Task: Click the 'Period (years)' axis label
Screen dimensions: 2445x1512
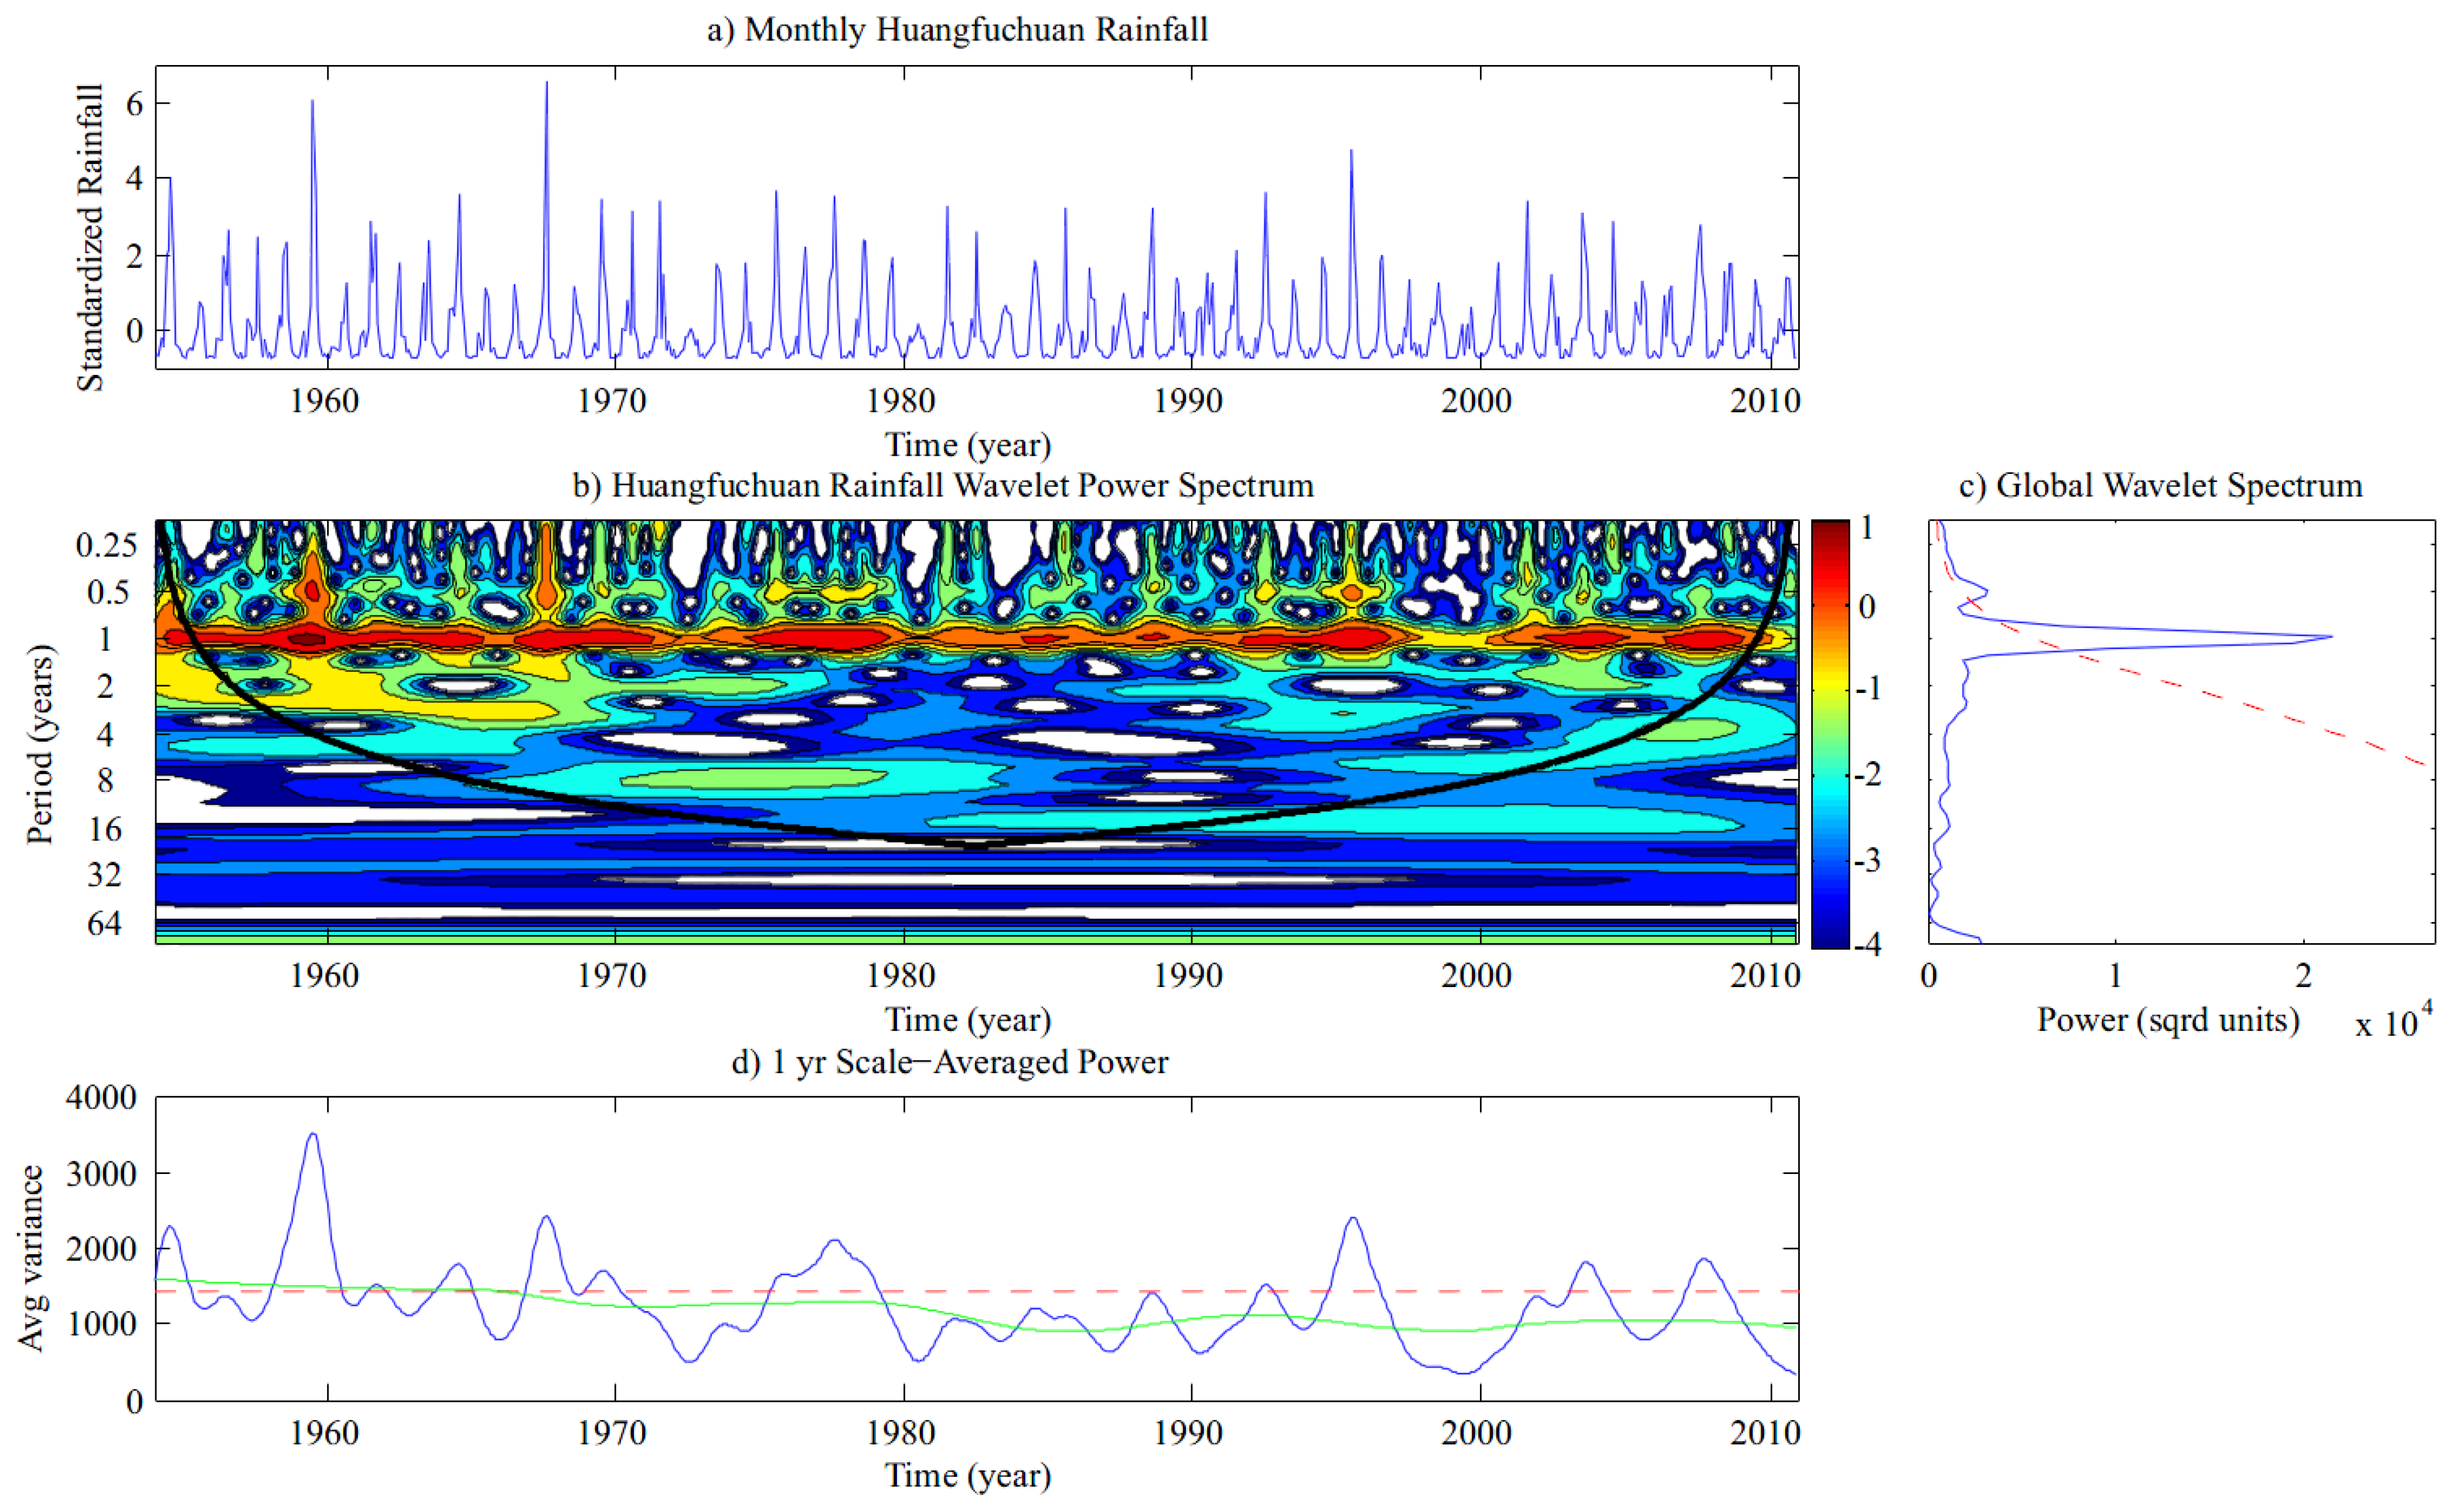Action: pos(40,744)
